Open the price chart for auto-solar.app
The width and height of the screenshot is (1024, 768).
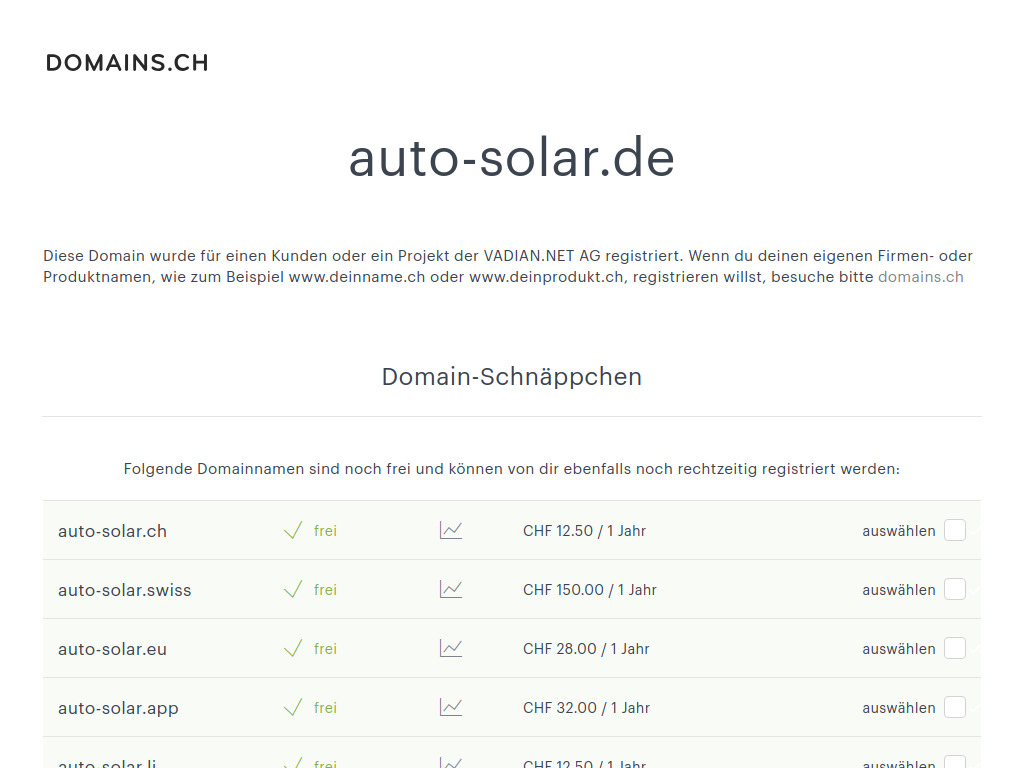450,707
